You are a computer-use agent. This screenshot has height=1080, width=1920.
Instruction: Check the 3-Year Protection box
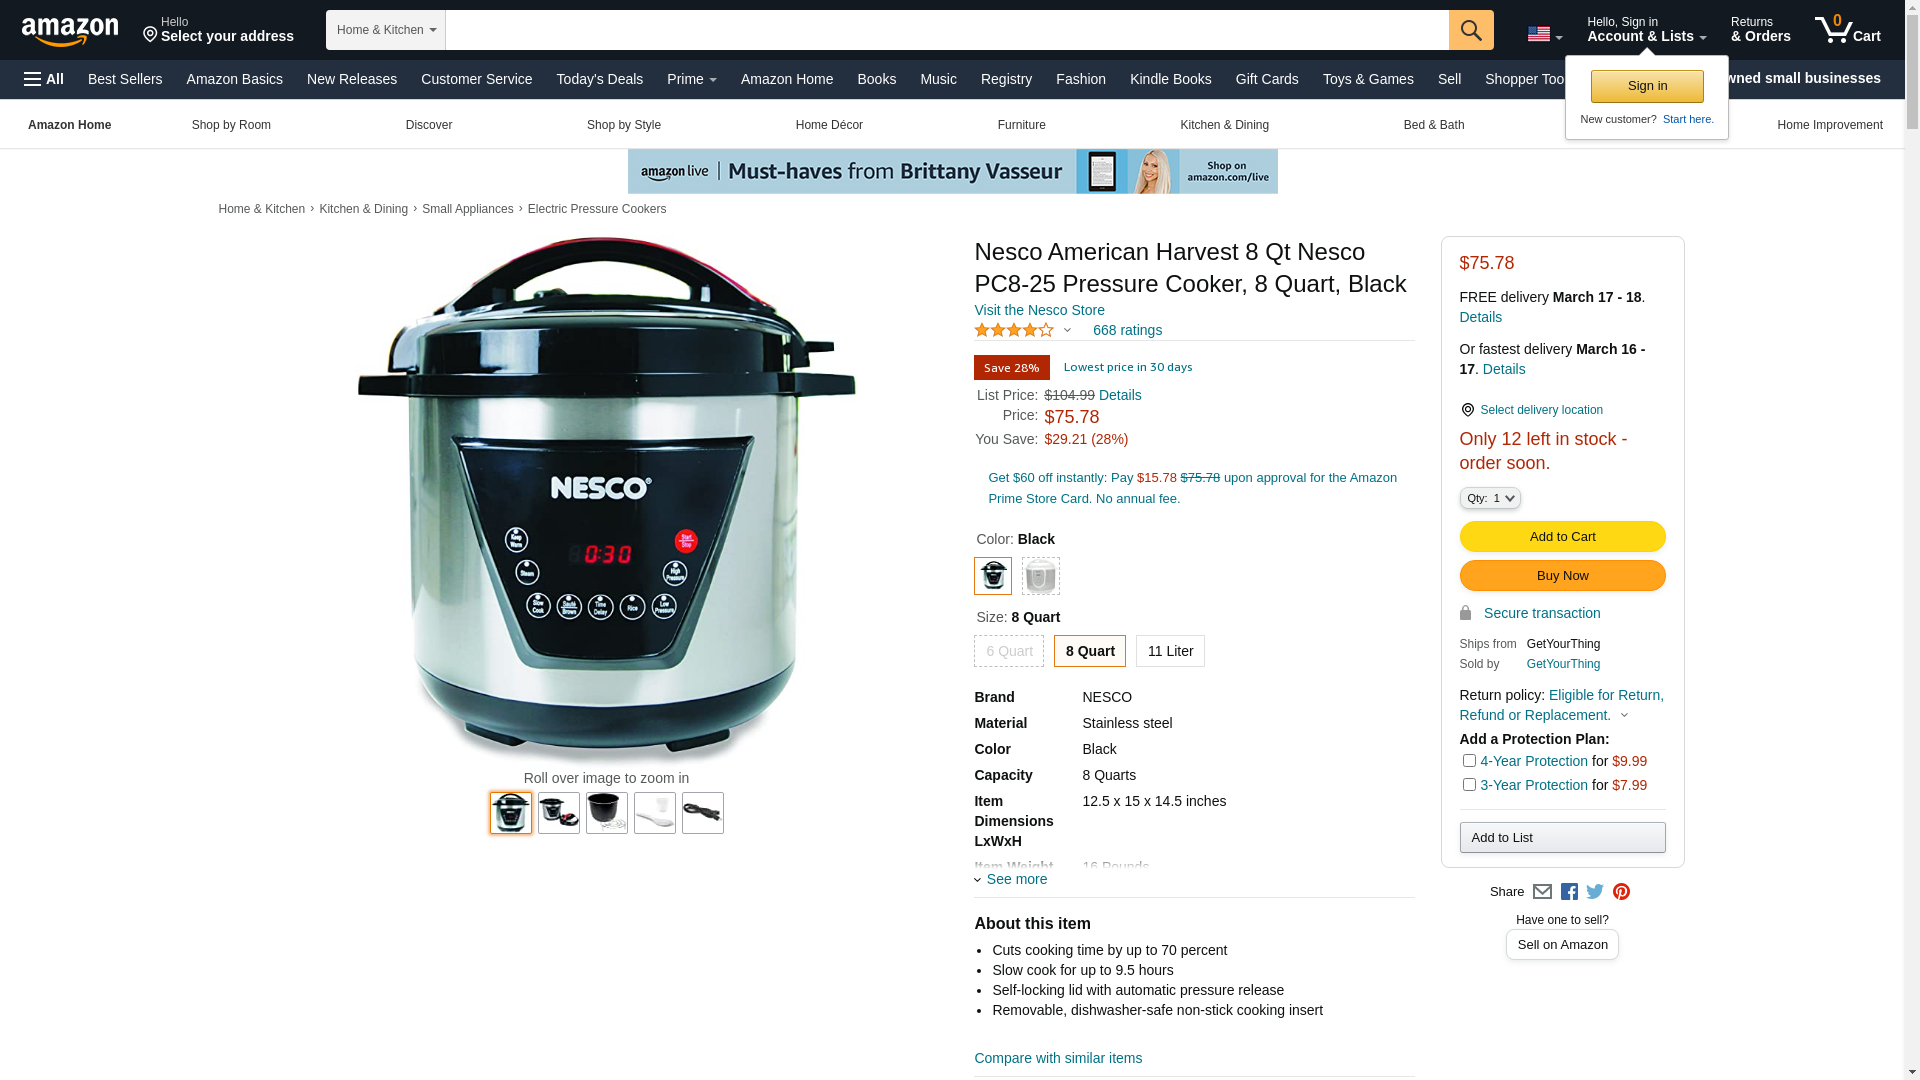(1469, 785)
